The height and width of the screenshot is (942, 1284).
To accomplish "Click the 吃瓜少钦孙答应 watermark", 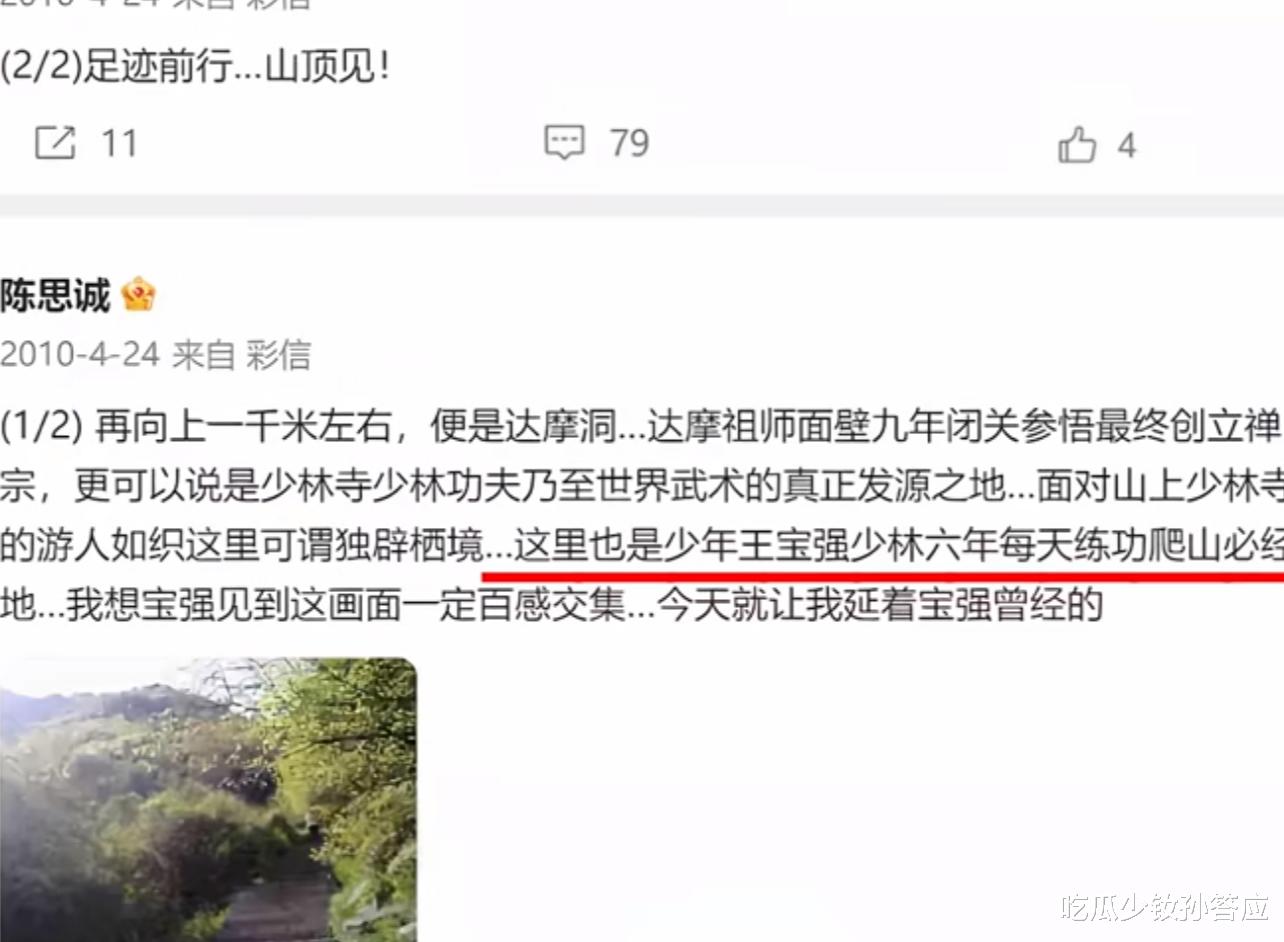I will click(1165, 907).
